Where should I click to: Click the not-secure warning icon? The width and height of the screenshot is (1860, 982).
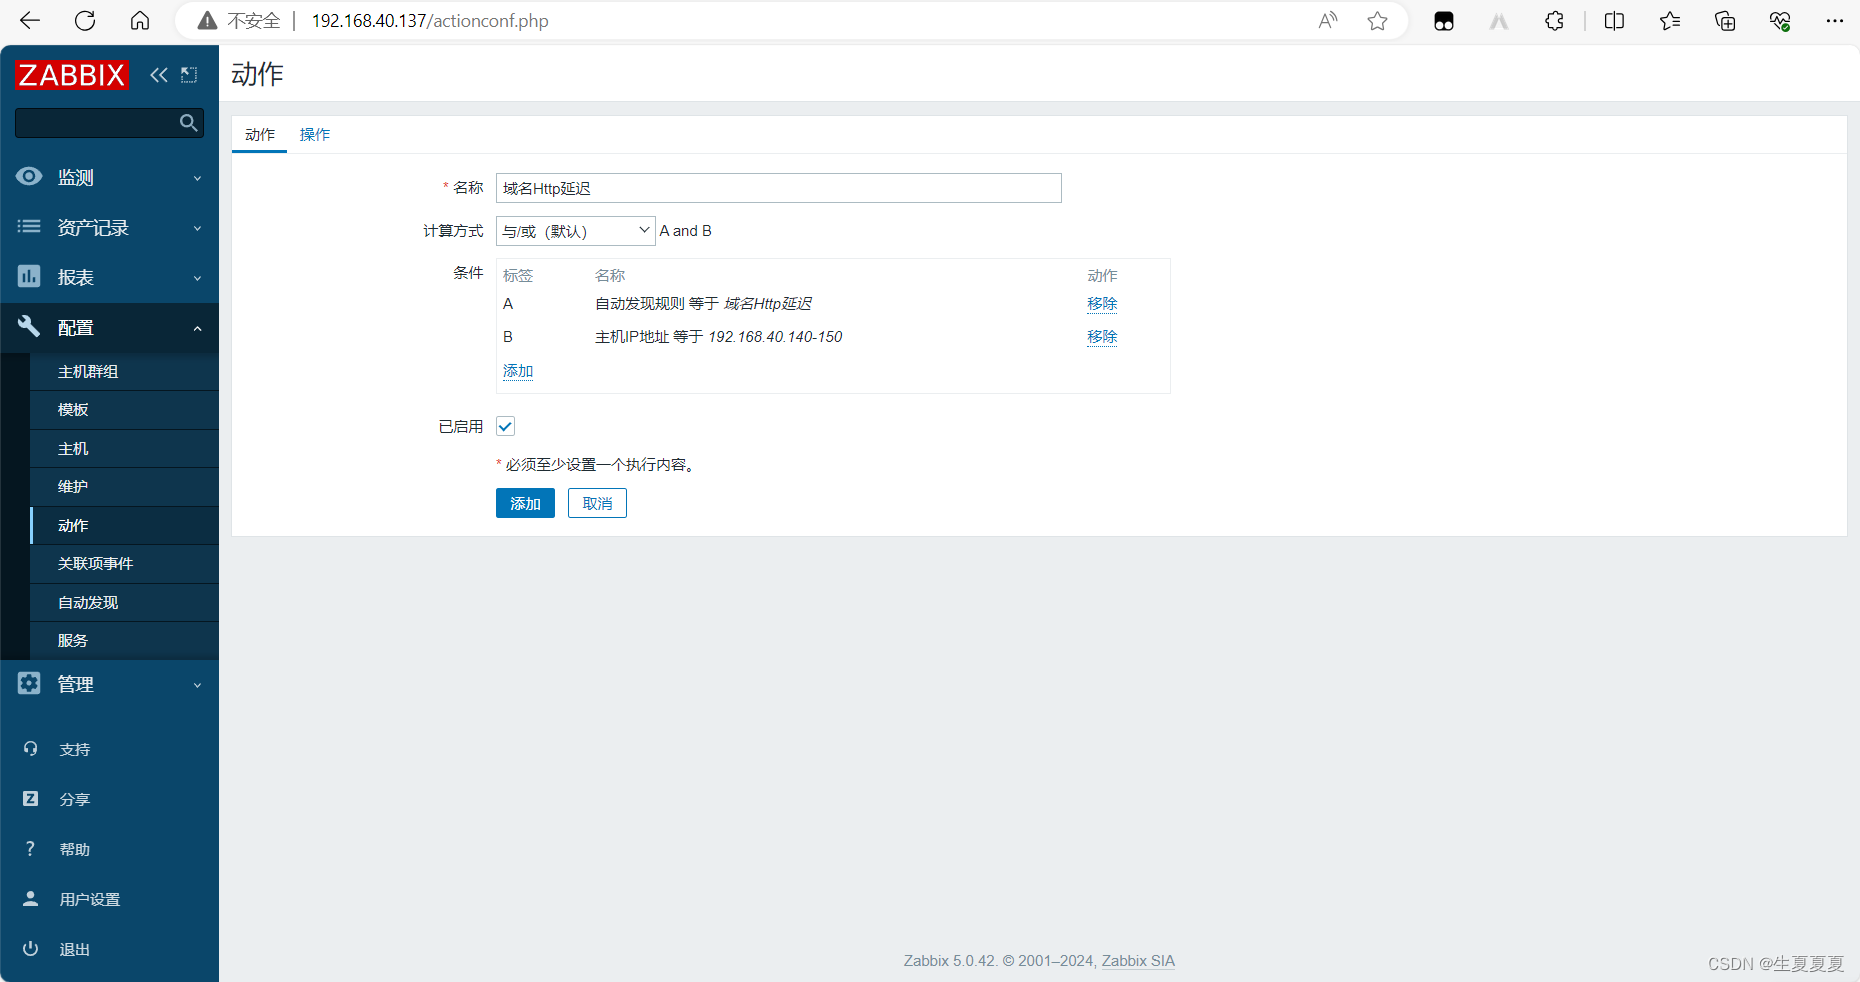(207, 21)
